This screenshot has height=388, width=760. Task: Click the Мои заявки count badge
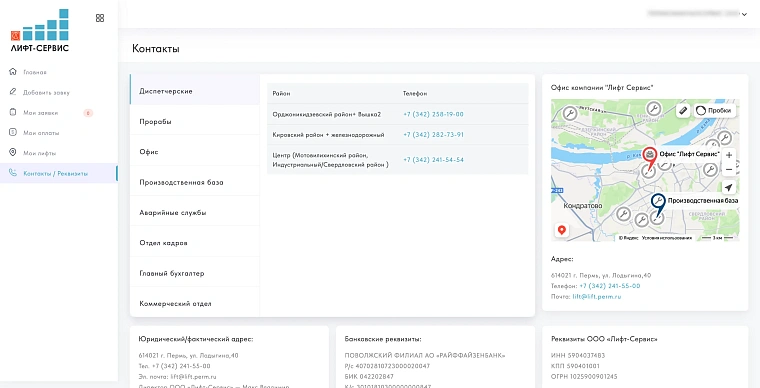[88, 113]
